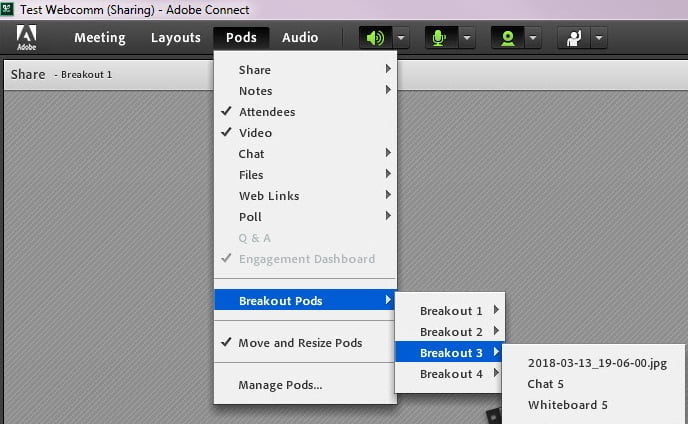Open the Layouts menu
The width and height of the screenshot is (688, 424).
[176, 38]
